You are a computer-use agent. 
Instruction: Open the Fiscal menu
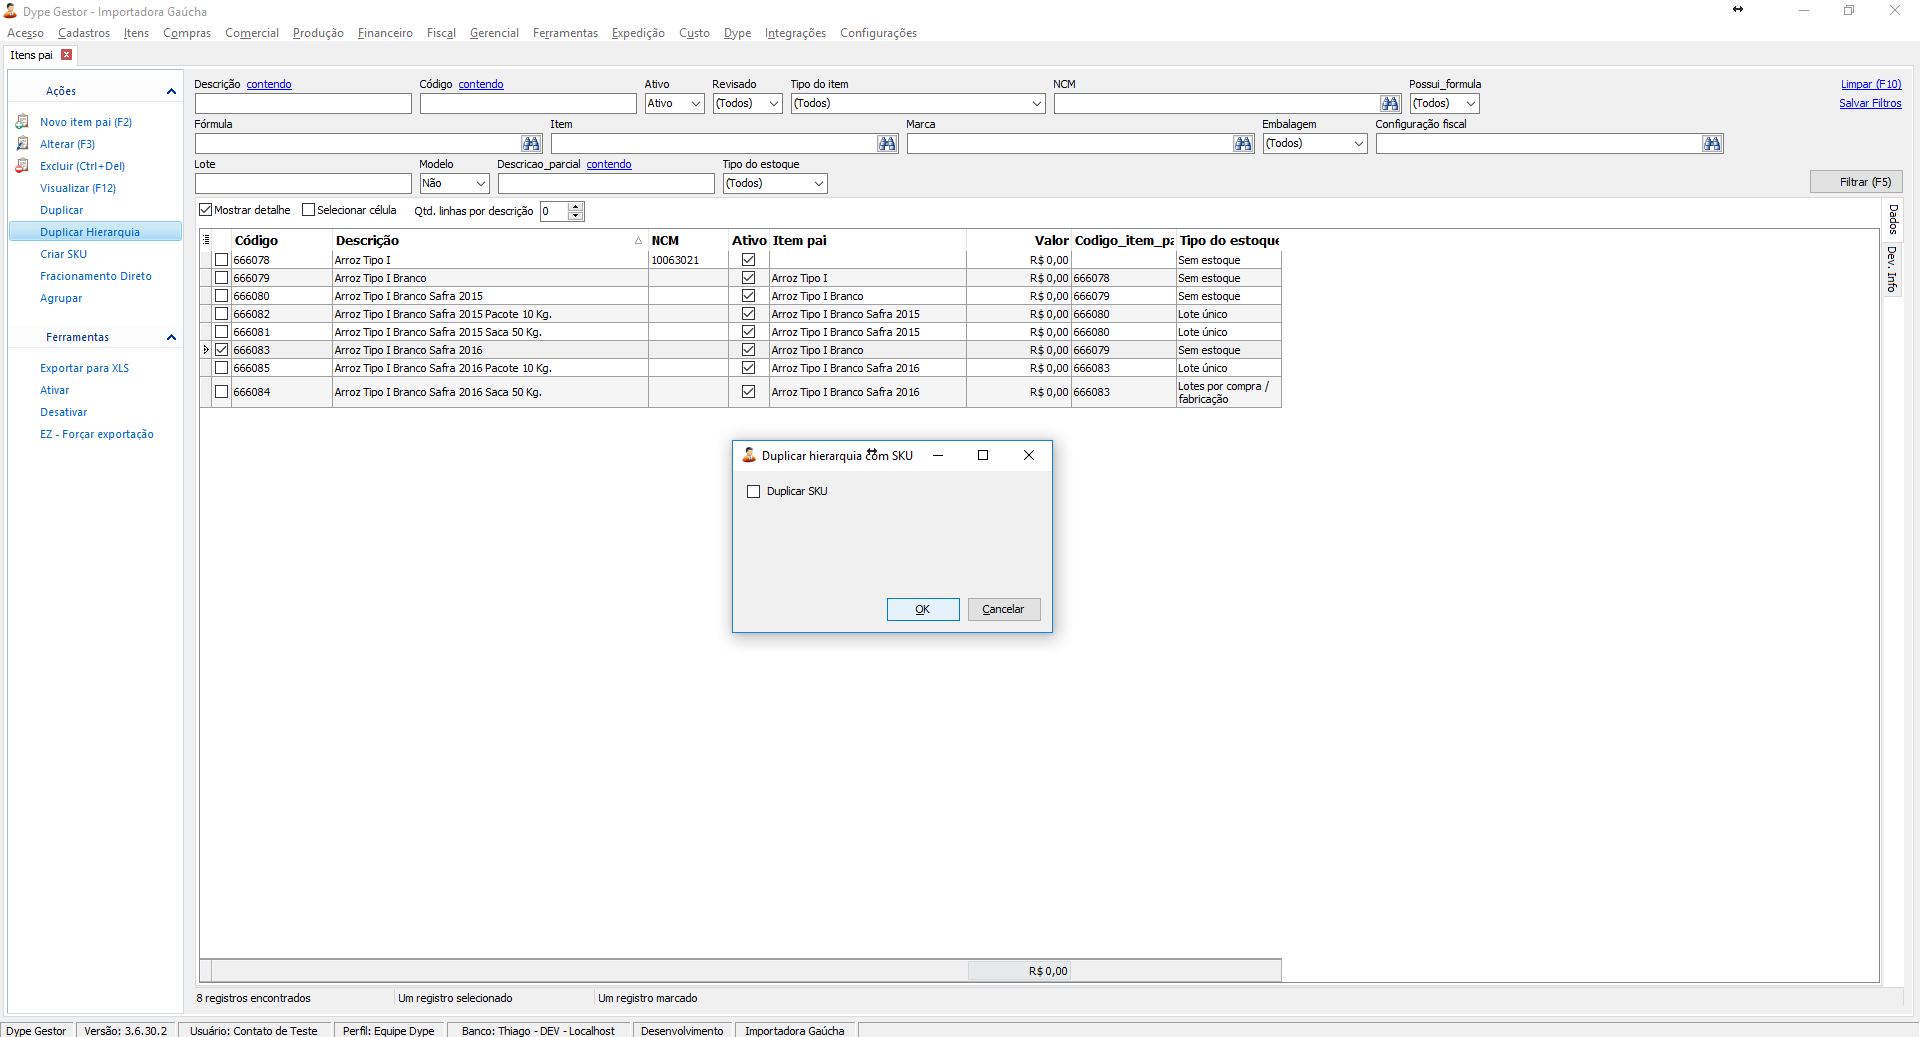point(441,33)
